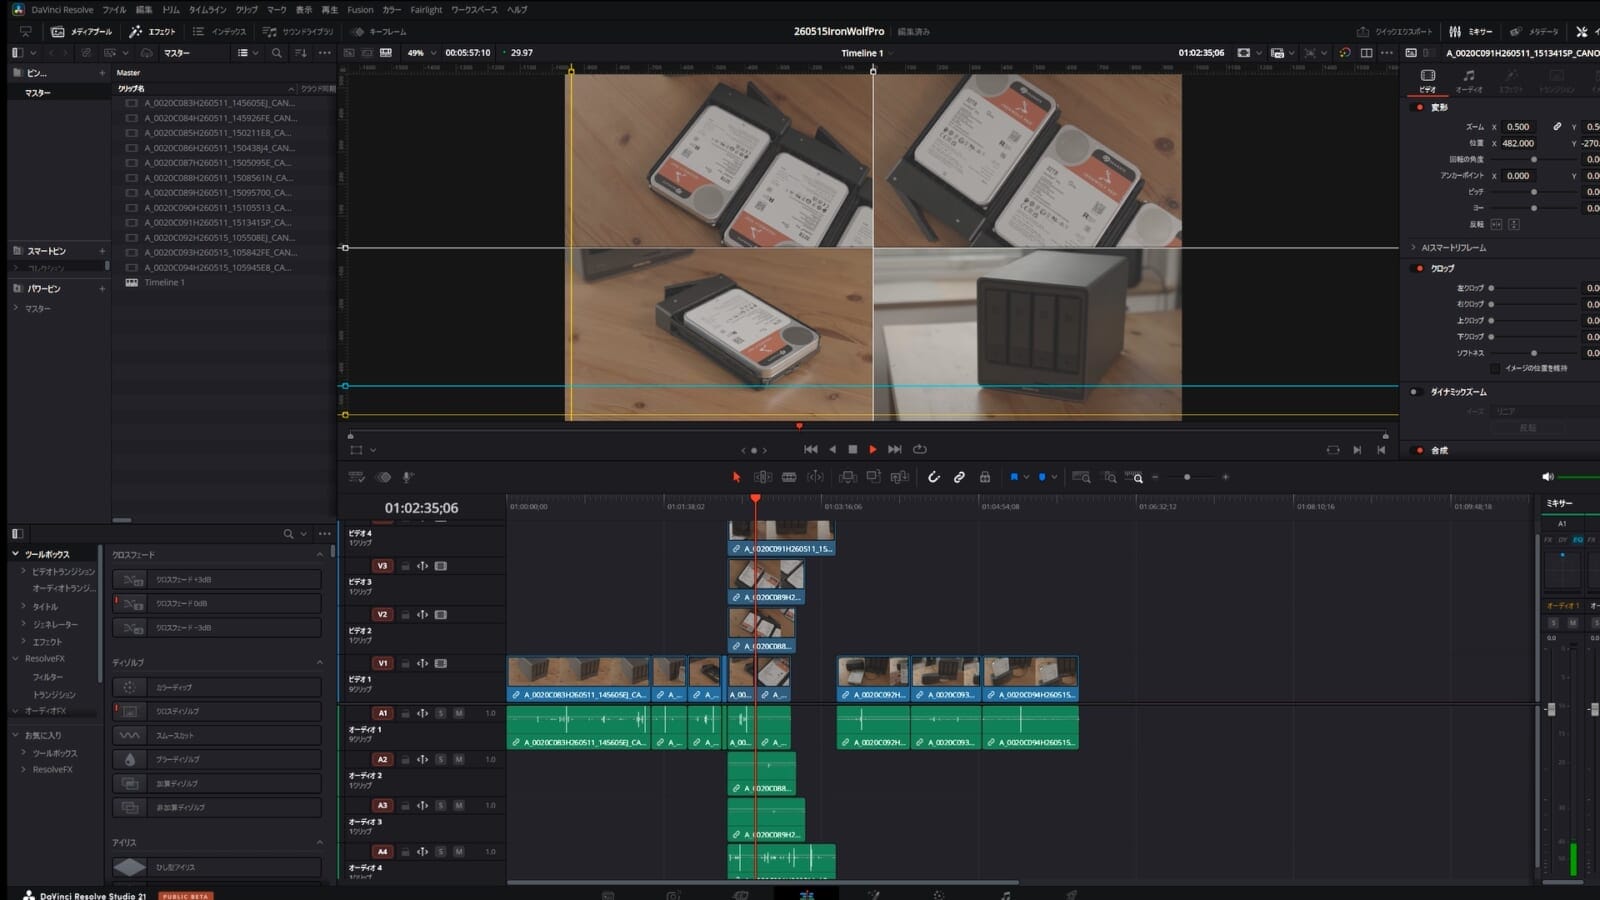Click the timeline zoom slider handle
1600x900 pixels.
click(1187, 477)
